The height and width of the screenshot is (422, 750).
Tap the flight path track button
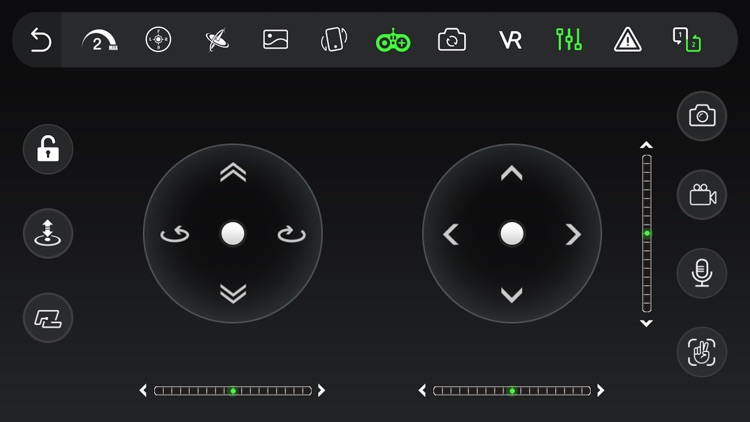48,318
